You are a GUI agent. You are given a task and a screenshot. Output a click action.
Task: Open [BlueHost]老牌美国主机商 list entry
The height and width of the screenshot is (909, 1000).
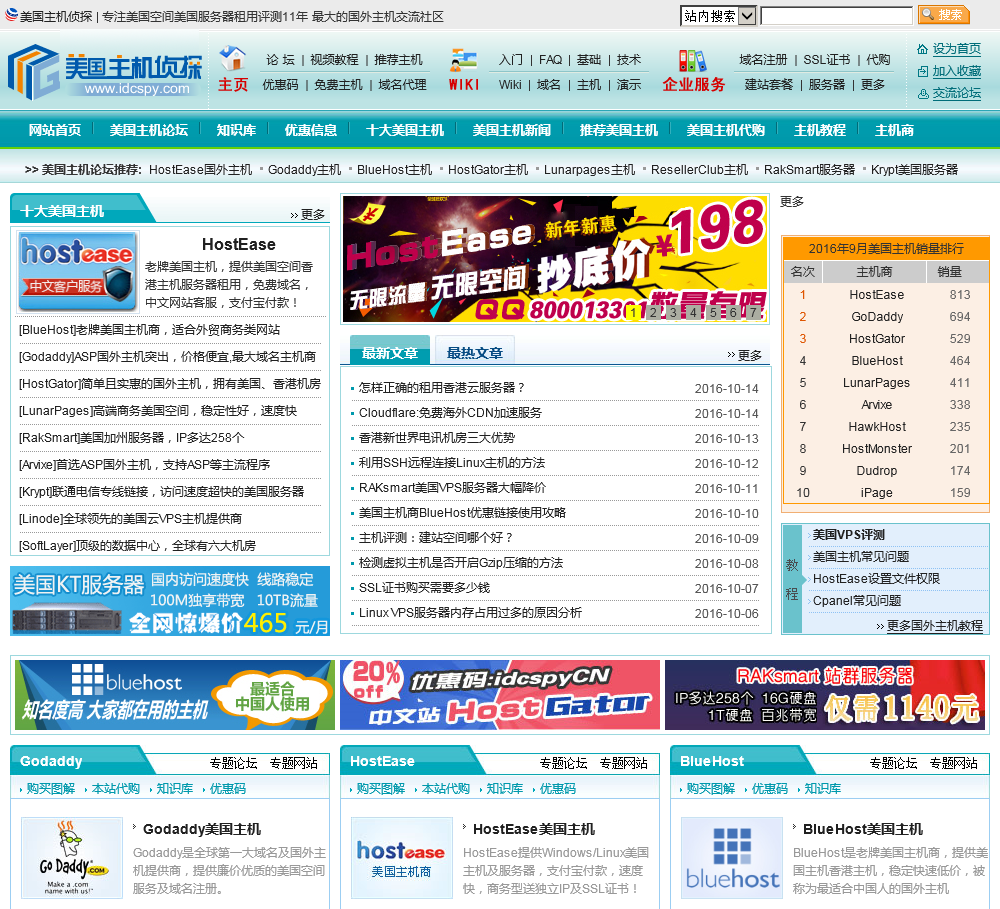pyautogui.click(x=149, y=330)
